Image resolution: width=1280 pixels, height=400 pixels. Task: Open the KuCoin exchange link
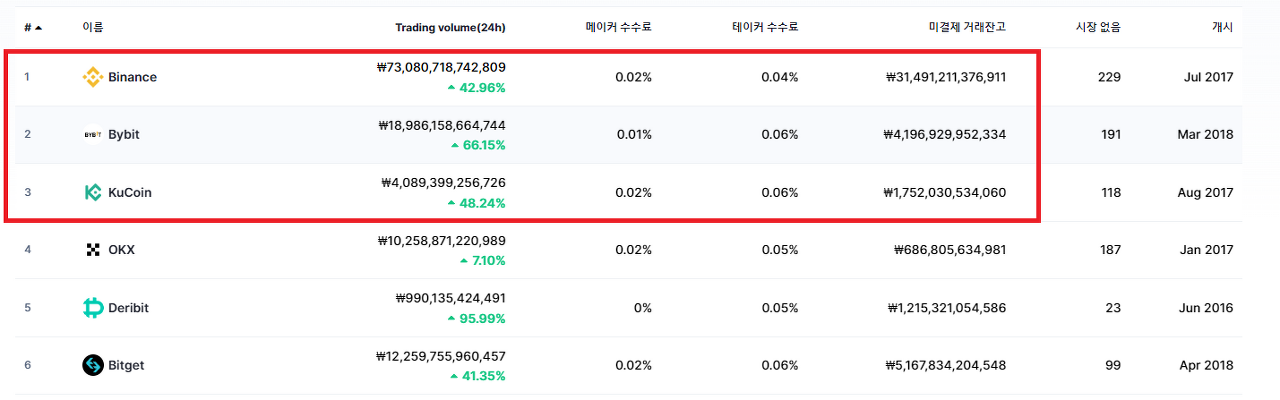(130, 192)
